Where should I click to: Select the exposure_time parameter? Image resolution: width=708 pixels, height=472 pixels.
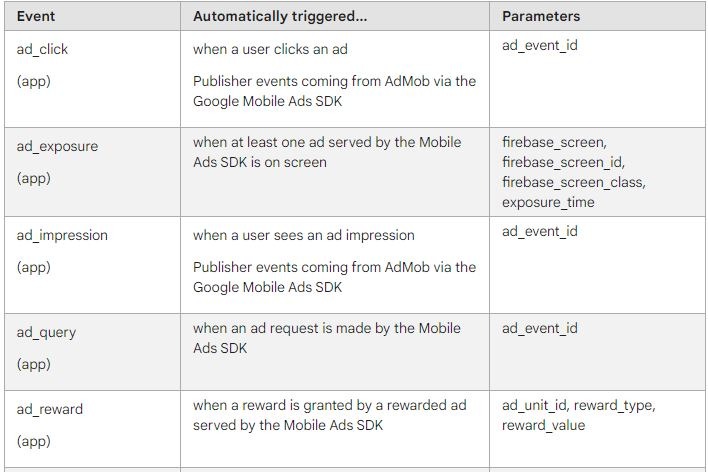tap(548, 202)
